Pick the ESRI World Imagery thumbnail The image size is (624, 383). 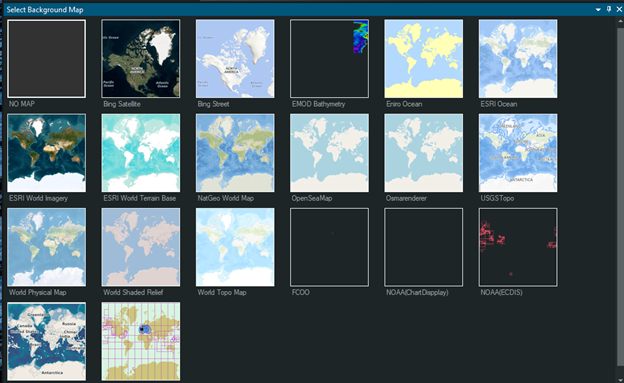coord(47,153)
